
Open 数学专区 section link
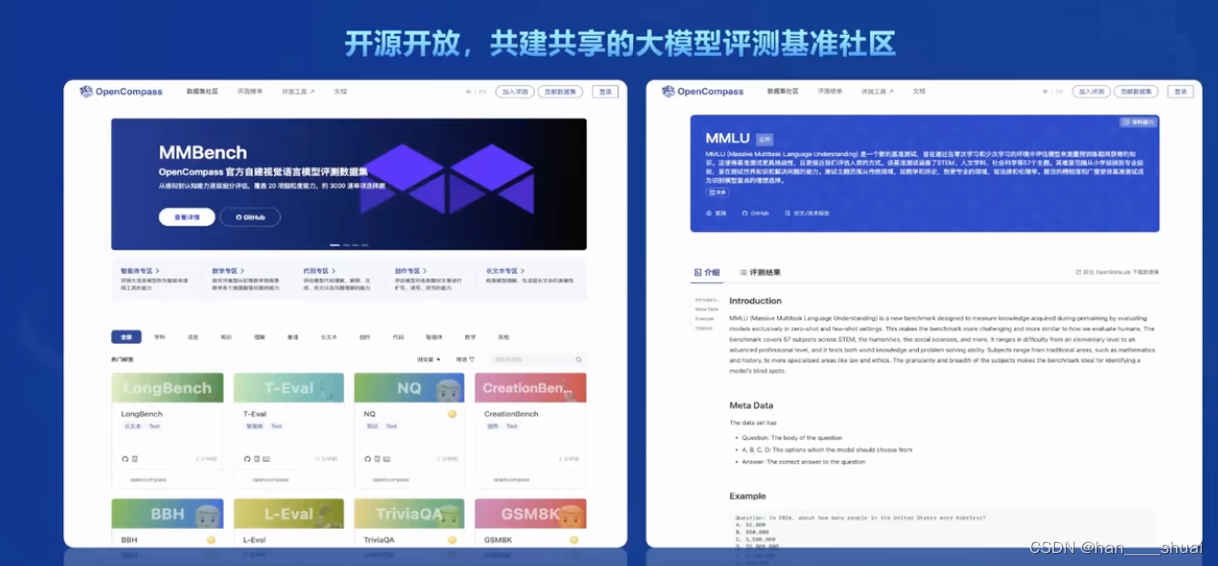tap(228, 271)
